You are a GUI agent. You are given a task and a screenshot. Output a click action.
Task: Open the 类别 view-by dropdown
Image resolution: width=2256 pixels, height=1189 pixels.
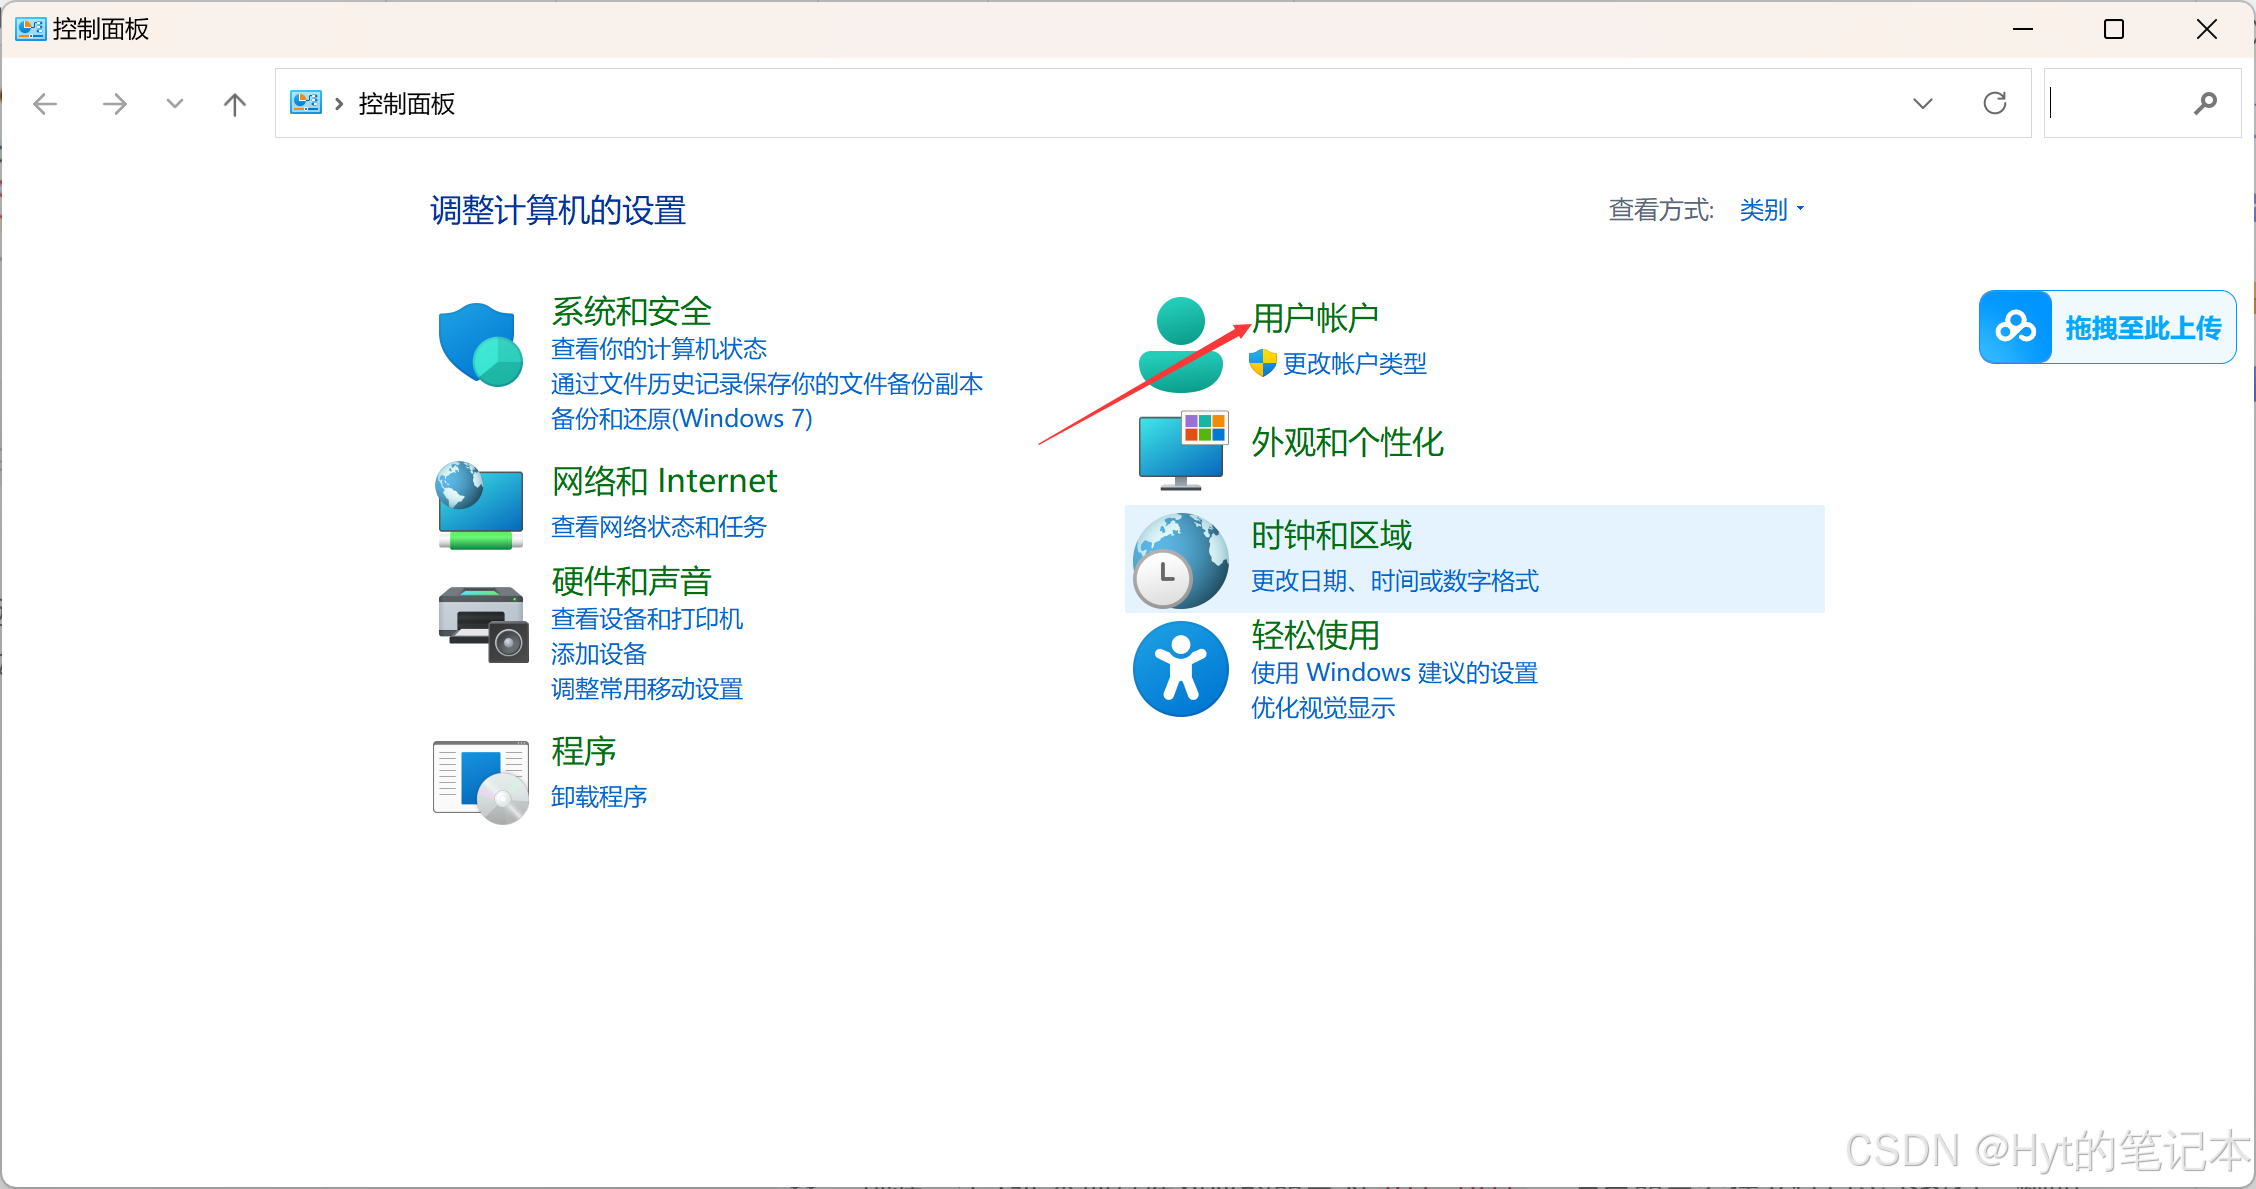coord(1771,210)
